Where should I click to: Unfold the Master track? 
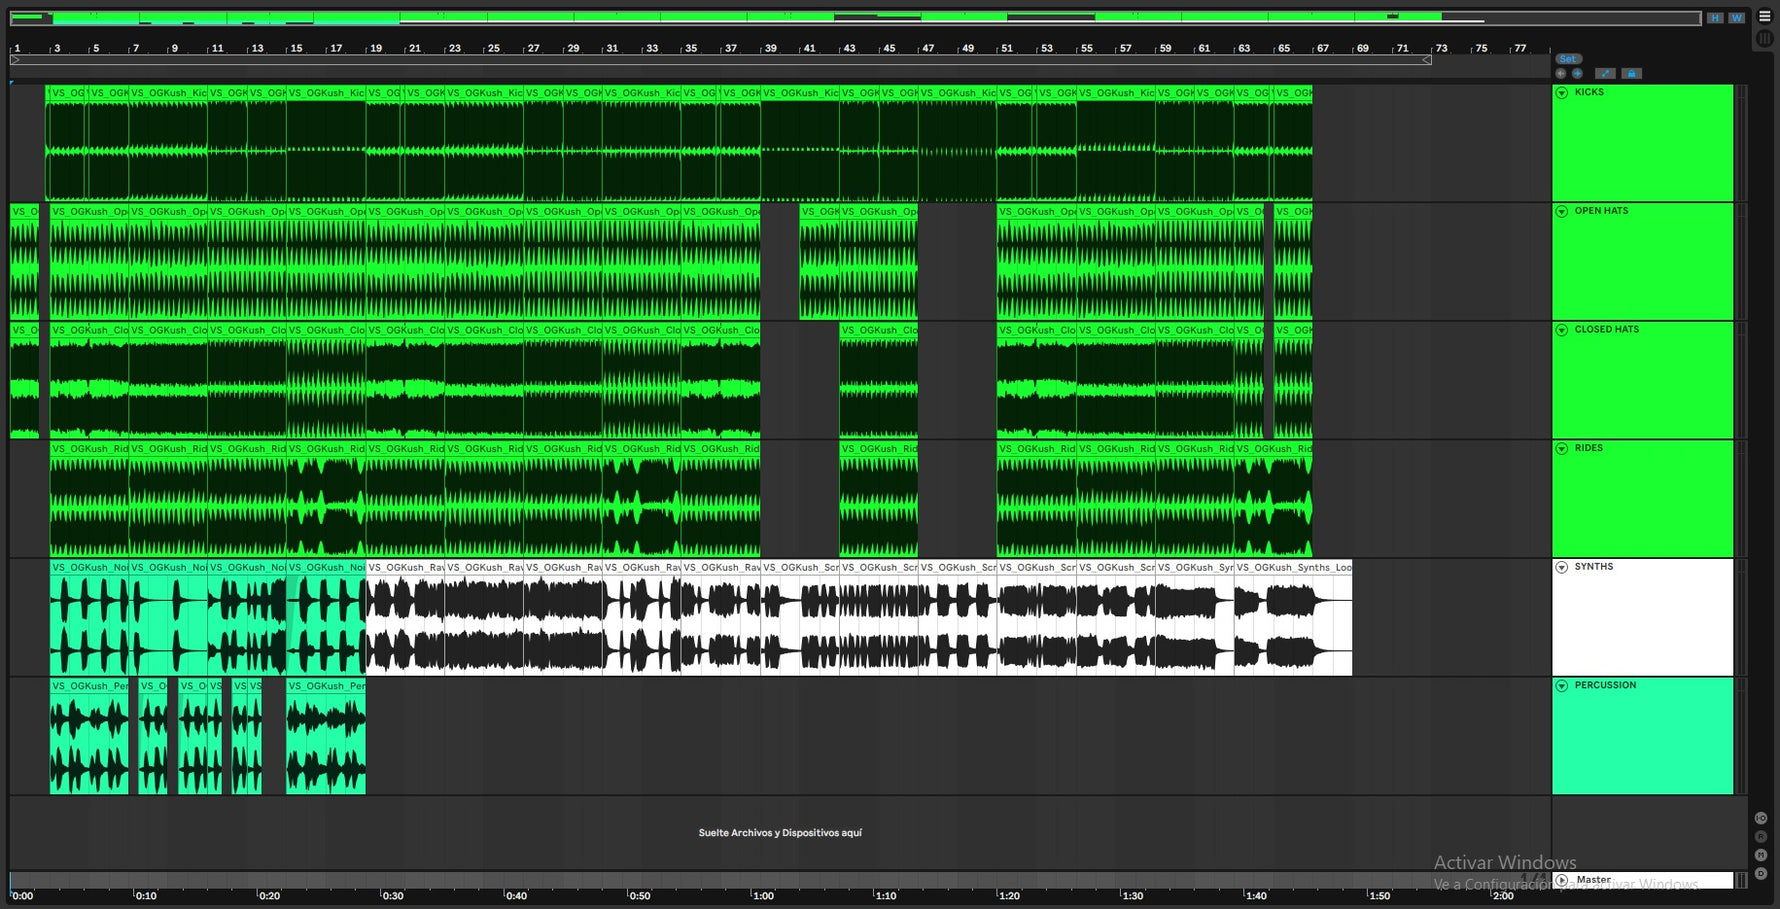click(1562, 880)
